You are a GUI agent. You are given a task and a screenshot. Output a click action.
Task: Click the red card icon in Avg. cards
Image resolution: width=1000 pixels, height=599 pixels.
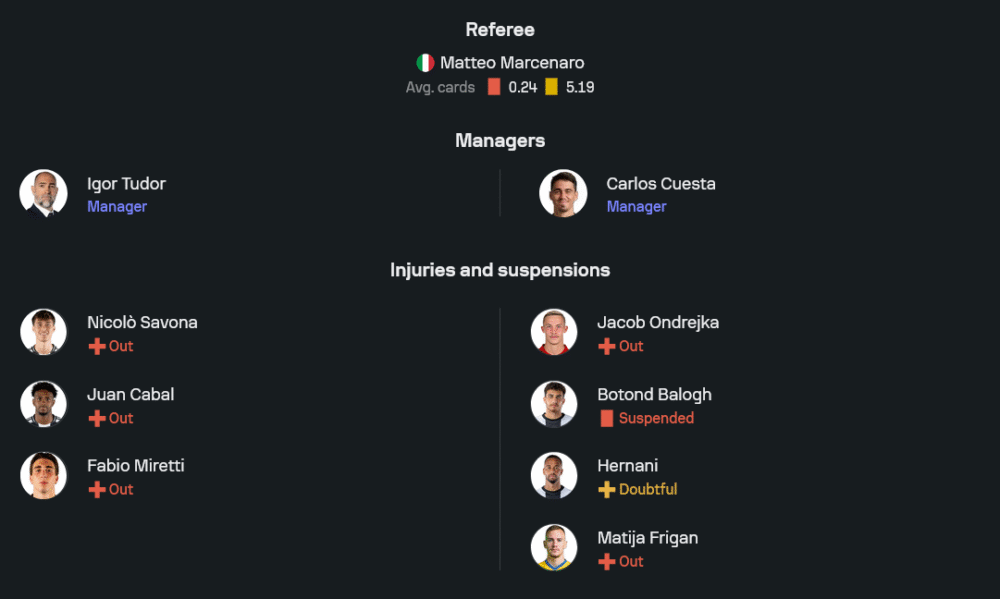click(494, 87)
